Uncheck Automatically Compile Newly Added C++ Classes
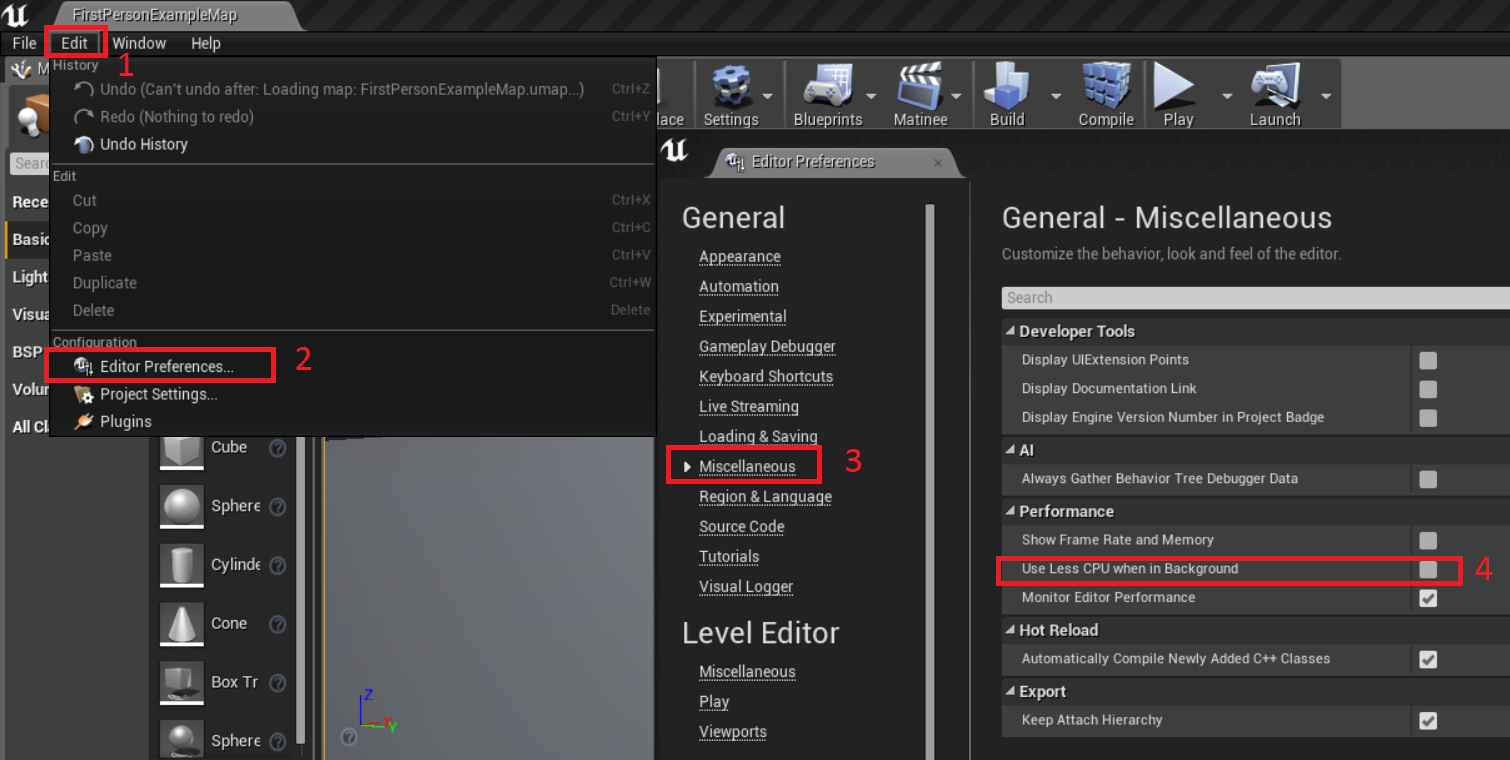The width and height of the screenshot is (1510, 760). tap(1428, 659)
